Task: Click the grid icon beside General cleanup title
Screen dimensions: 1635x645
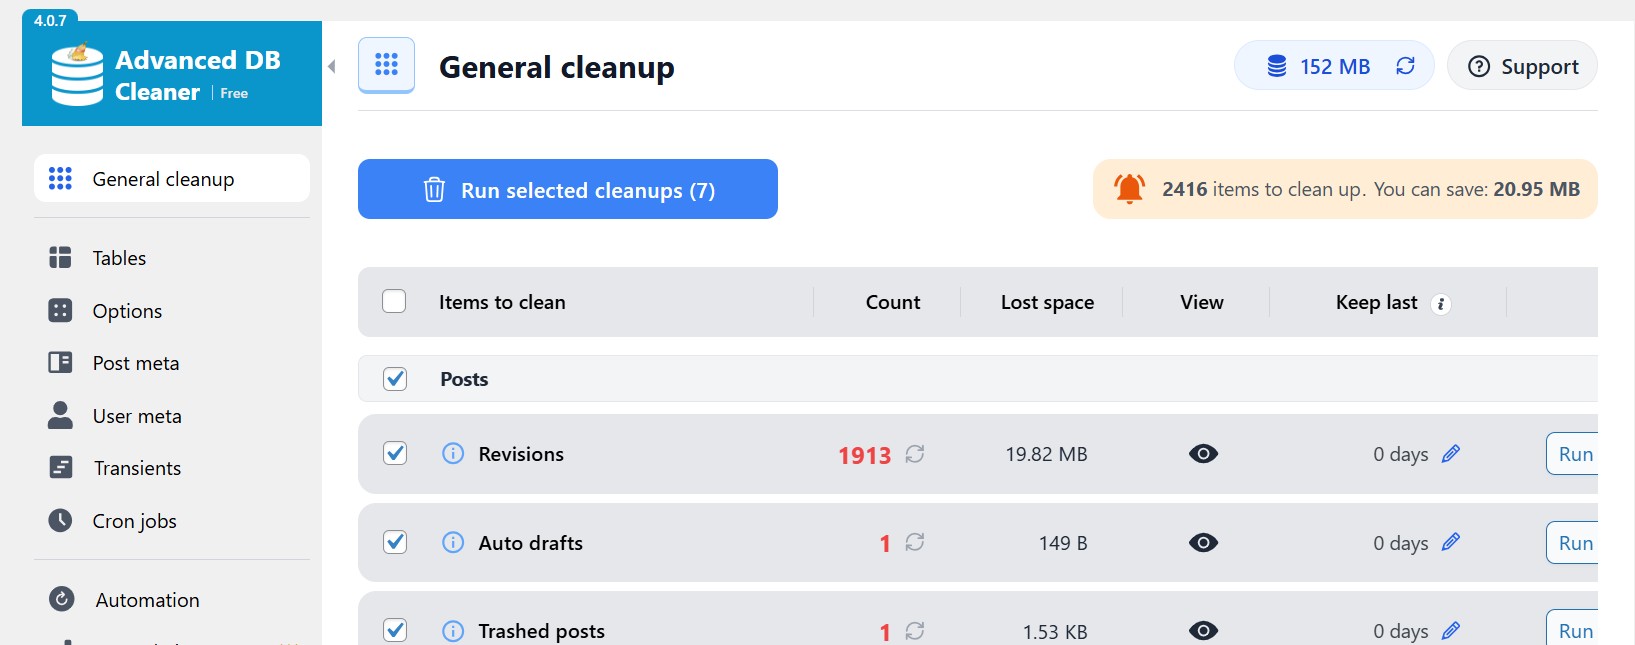Action: 386,65
